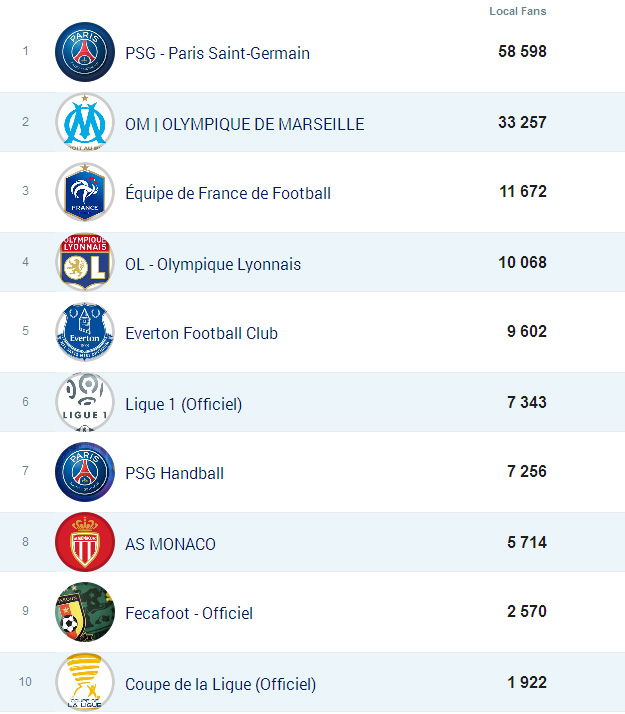The height and width of the screenshot is (714, 625).
Task: Click the 58 598 fan count
Action: [x=522, y=51]
